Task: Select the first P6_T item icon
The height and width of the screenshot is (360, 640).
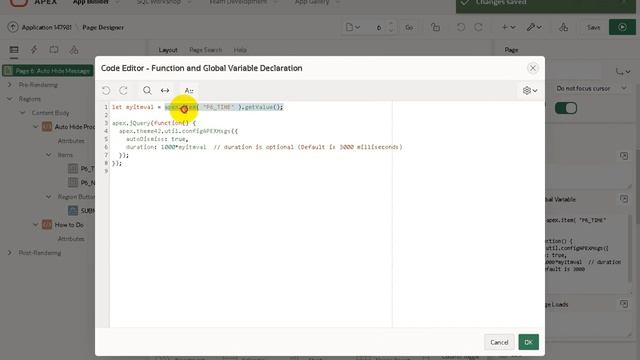Action: pos(73,169)
